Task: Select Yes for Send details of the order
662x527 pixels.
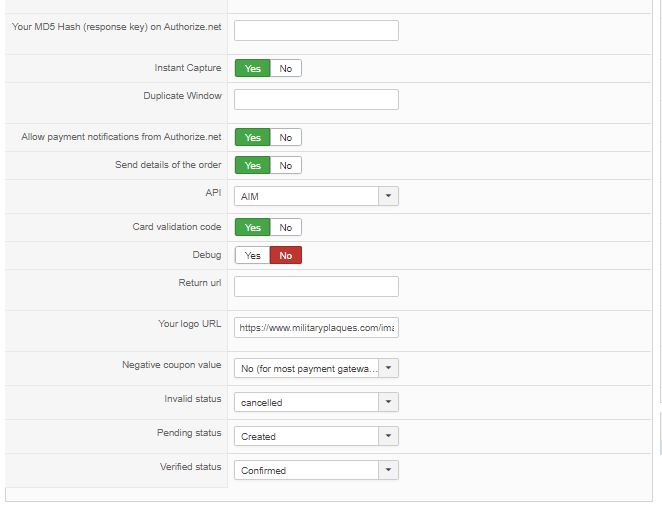Action: [252, 165]
